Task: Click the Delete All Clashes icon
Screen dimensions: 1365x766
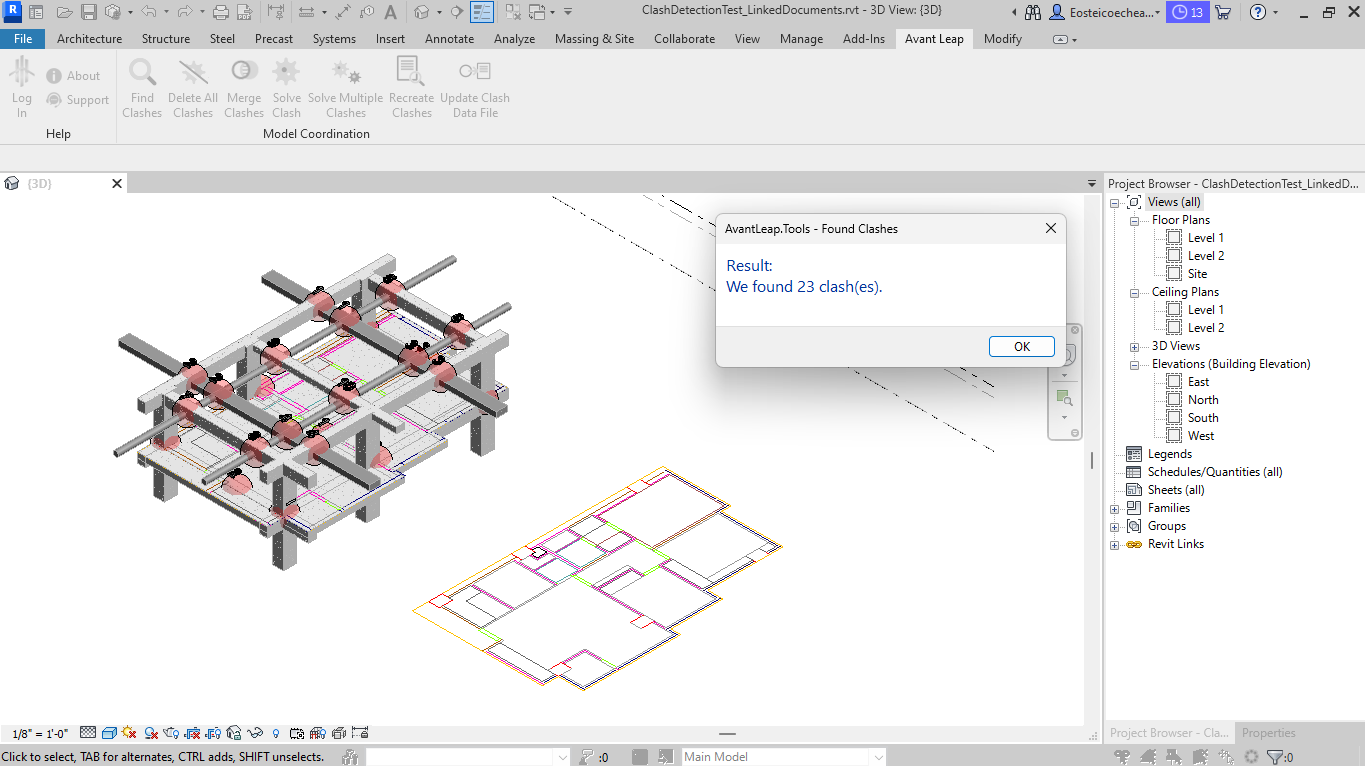Action: point(192,73)
